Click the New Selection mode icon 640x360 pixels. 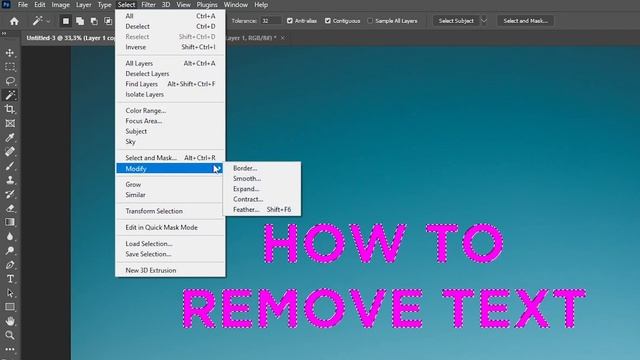[x=66, y=21]
